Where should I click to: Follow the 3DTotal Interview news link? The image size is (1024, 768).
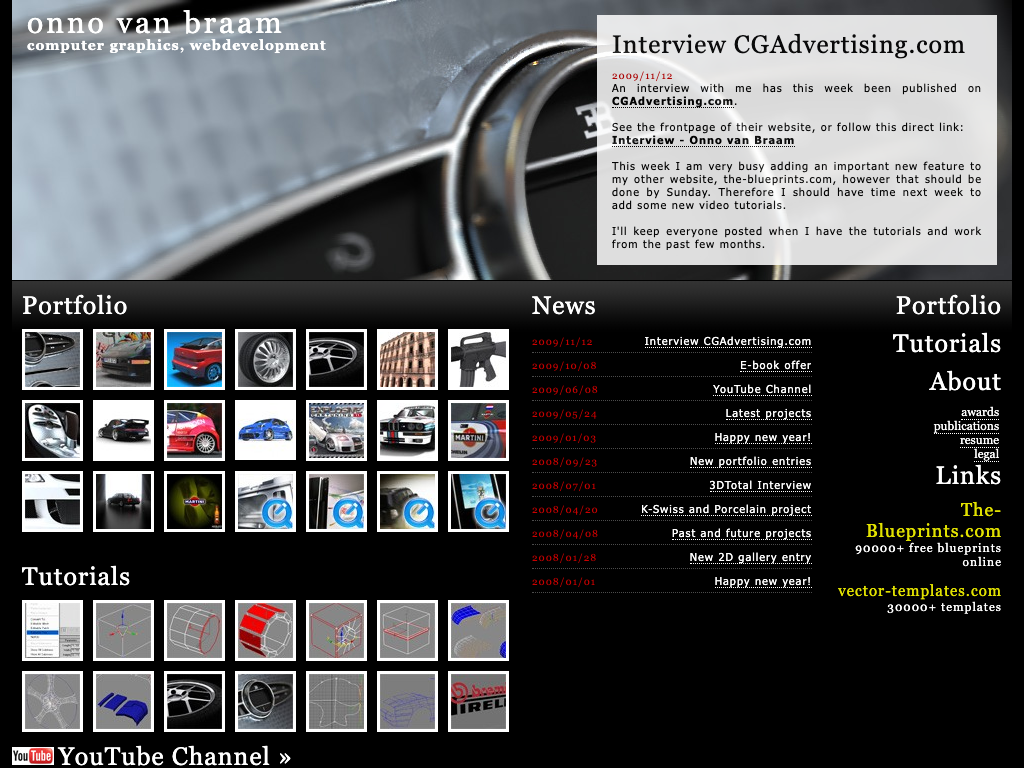pos(760,485)
